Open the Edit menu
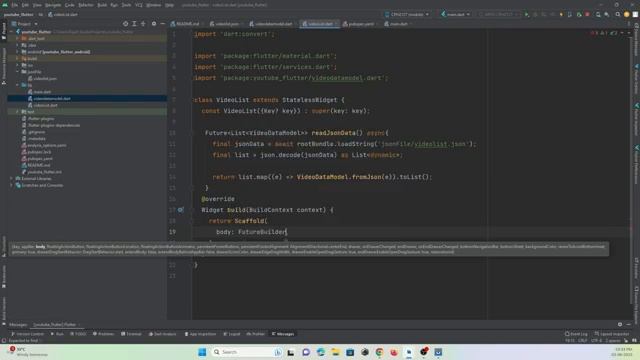The width and height of the screenshot is (640, 360). point(25,5)
